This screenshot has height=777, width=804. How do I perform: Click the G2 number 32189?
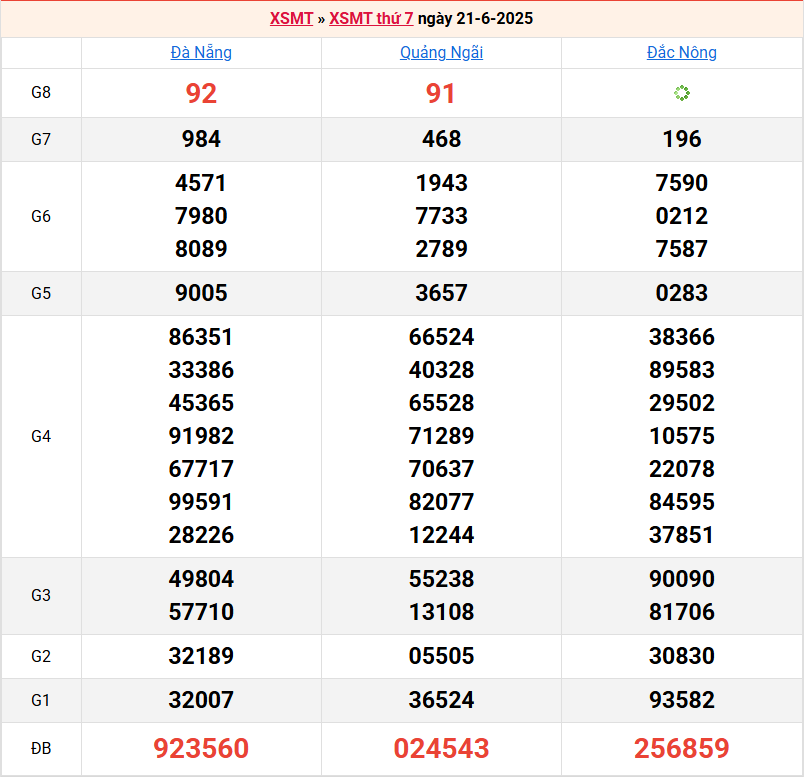pyautogui.click(x=201, y=656)
